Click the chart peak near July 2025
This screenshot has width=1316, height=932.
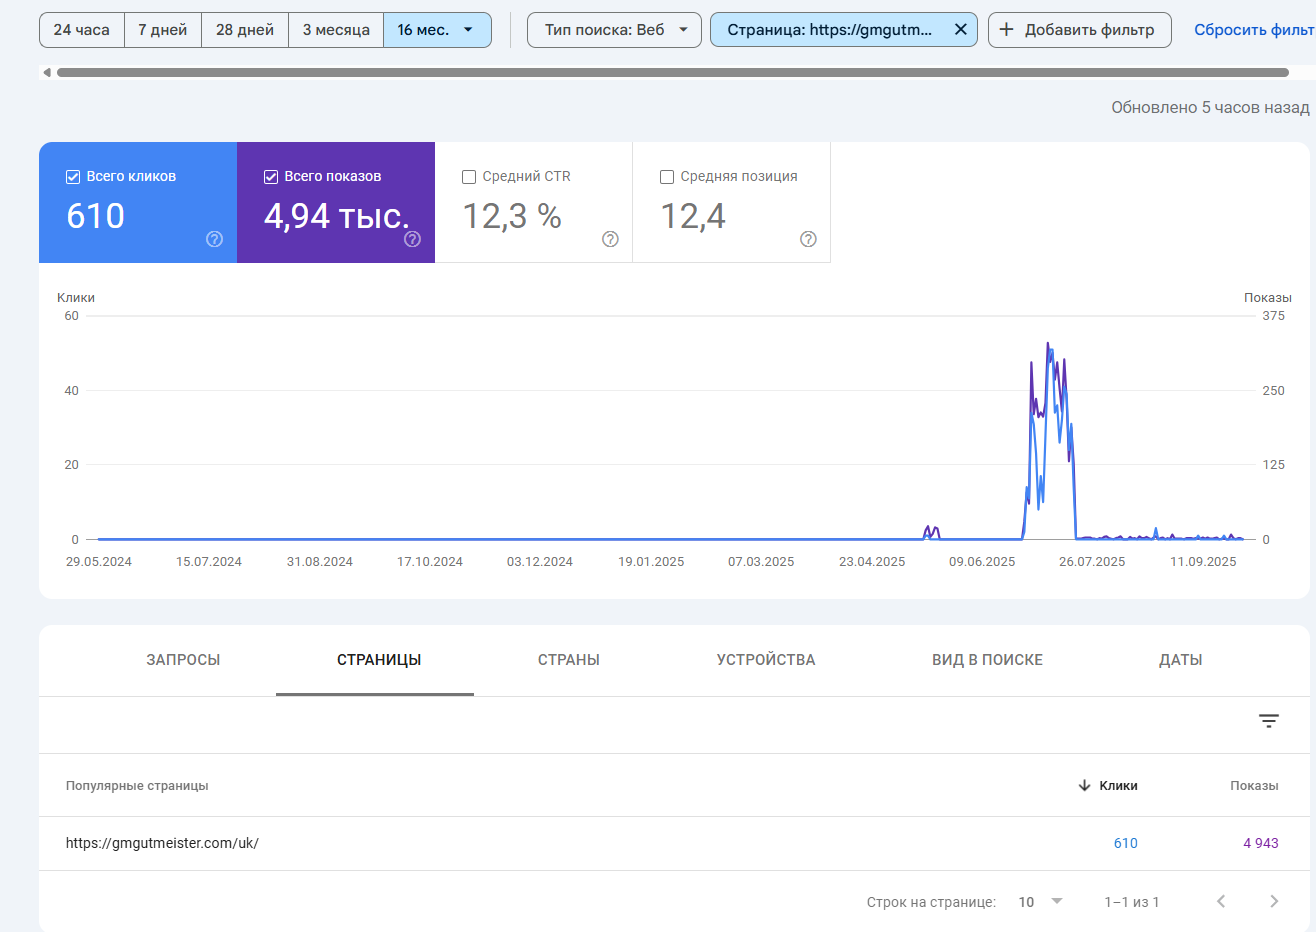(1048, 345)
